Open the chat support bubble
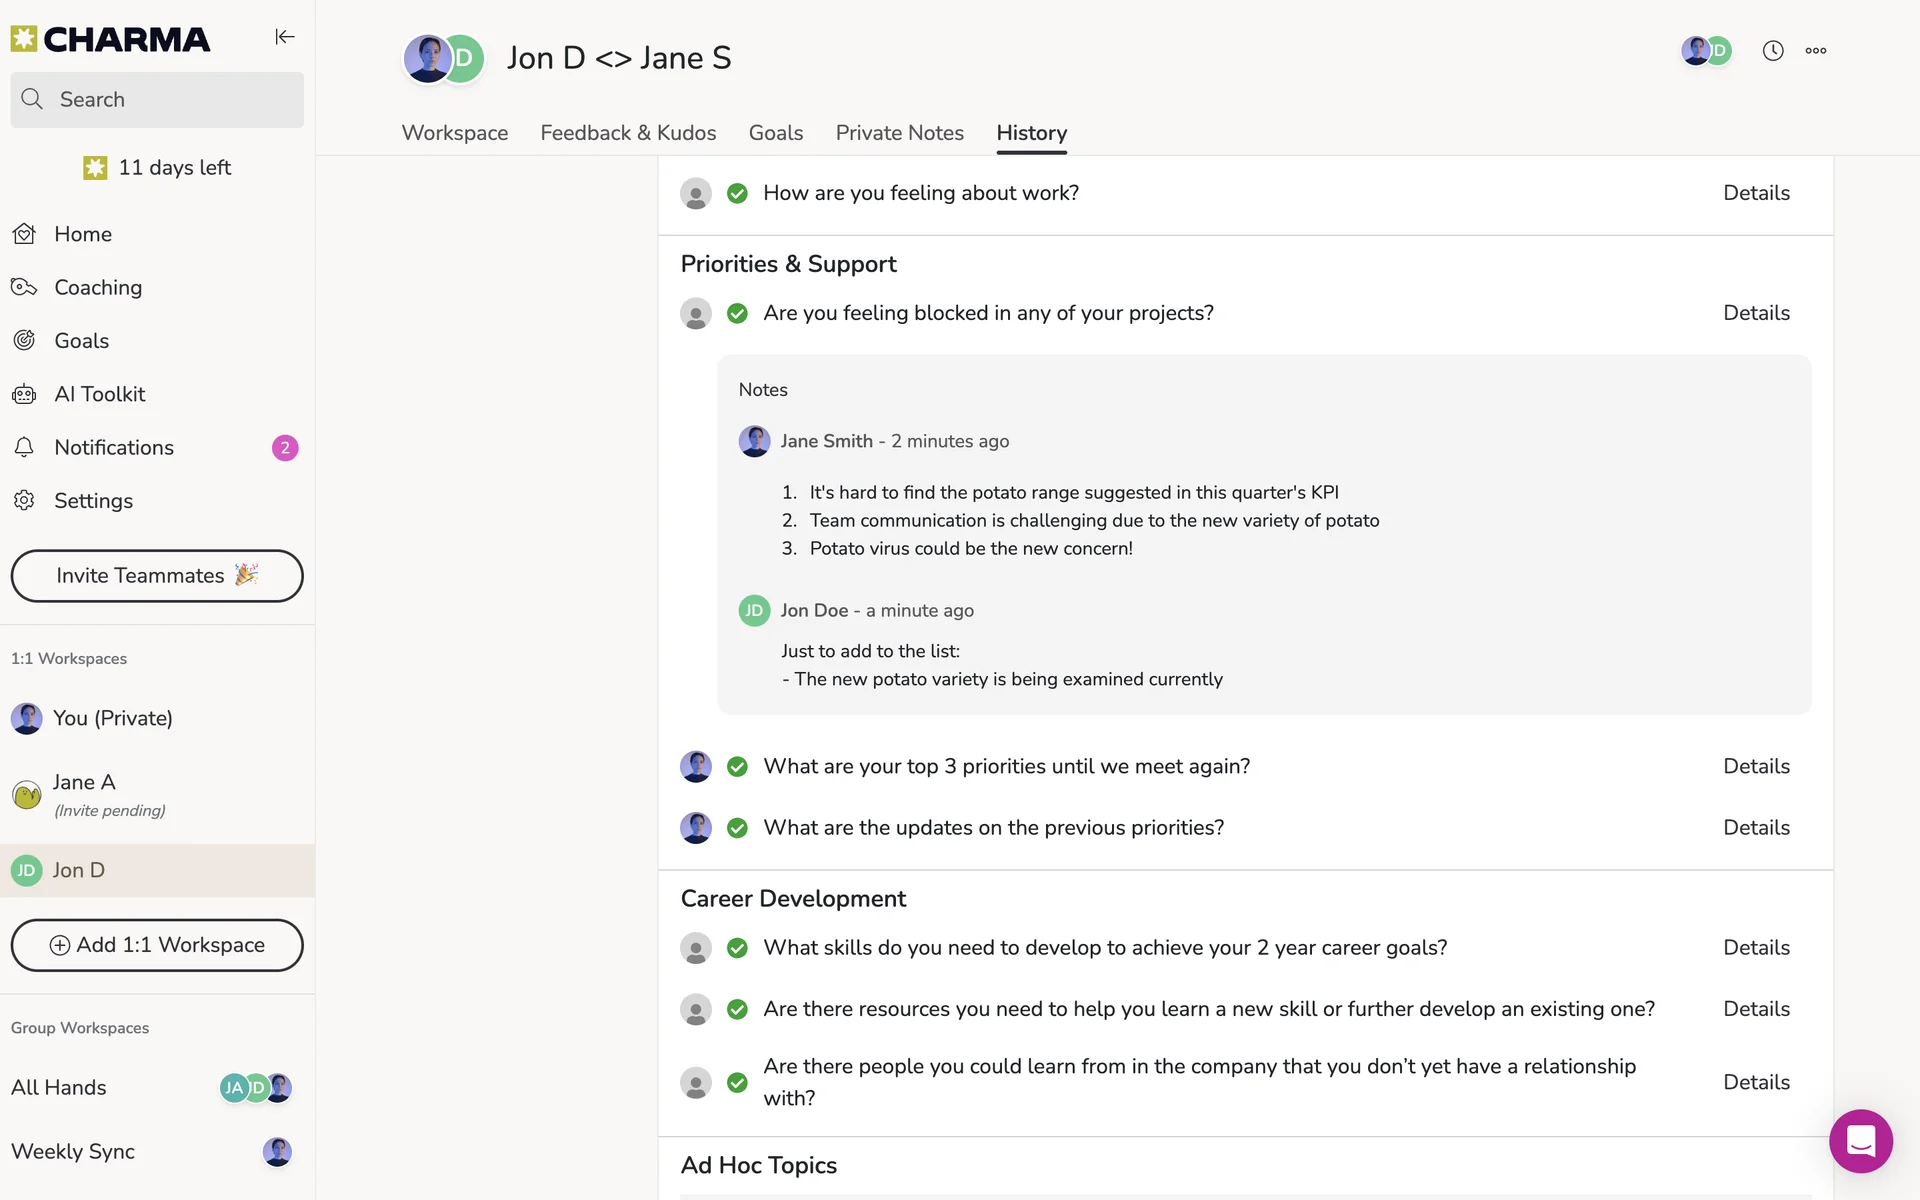The height and width of the screenshot is (1200, 1920). click(1860, 1141)
